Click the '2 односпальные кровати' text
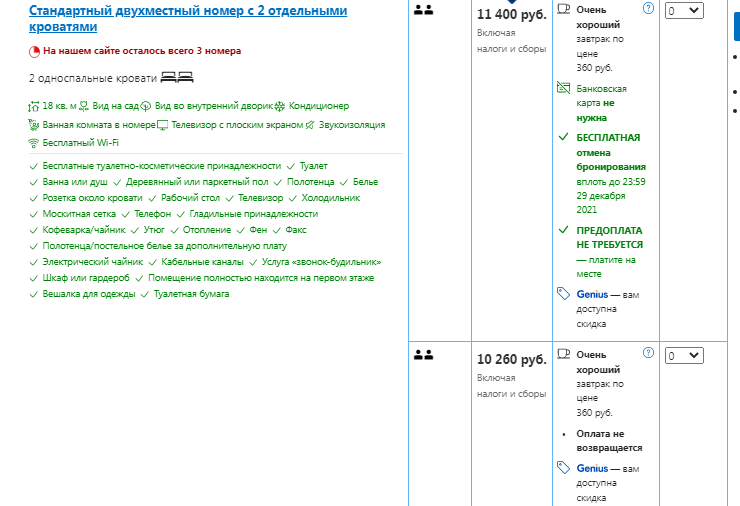The height and width of the screenshot is (506, 740). tap(93, 78)
